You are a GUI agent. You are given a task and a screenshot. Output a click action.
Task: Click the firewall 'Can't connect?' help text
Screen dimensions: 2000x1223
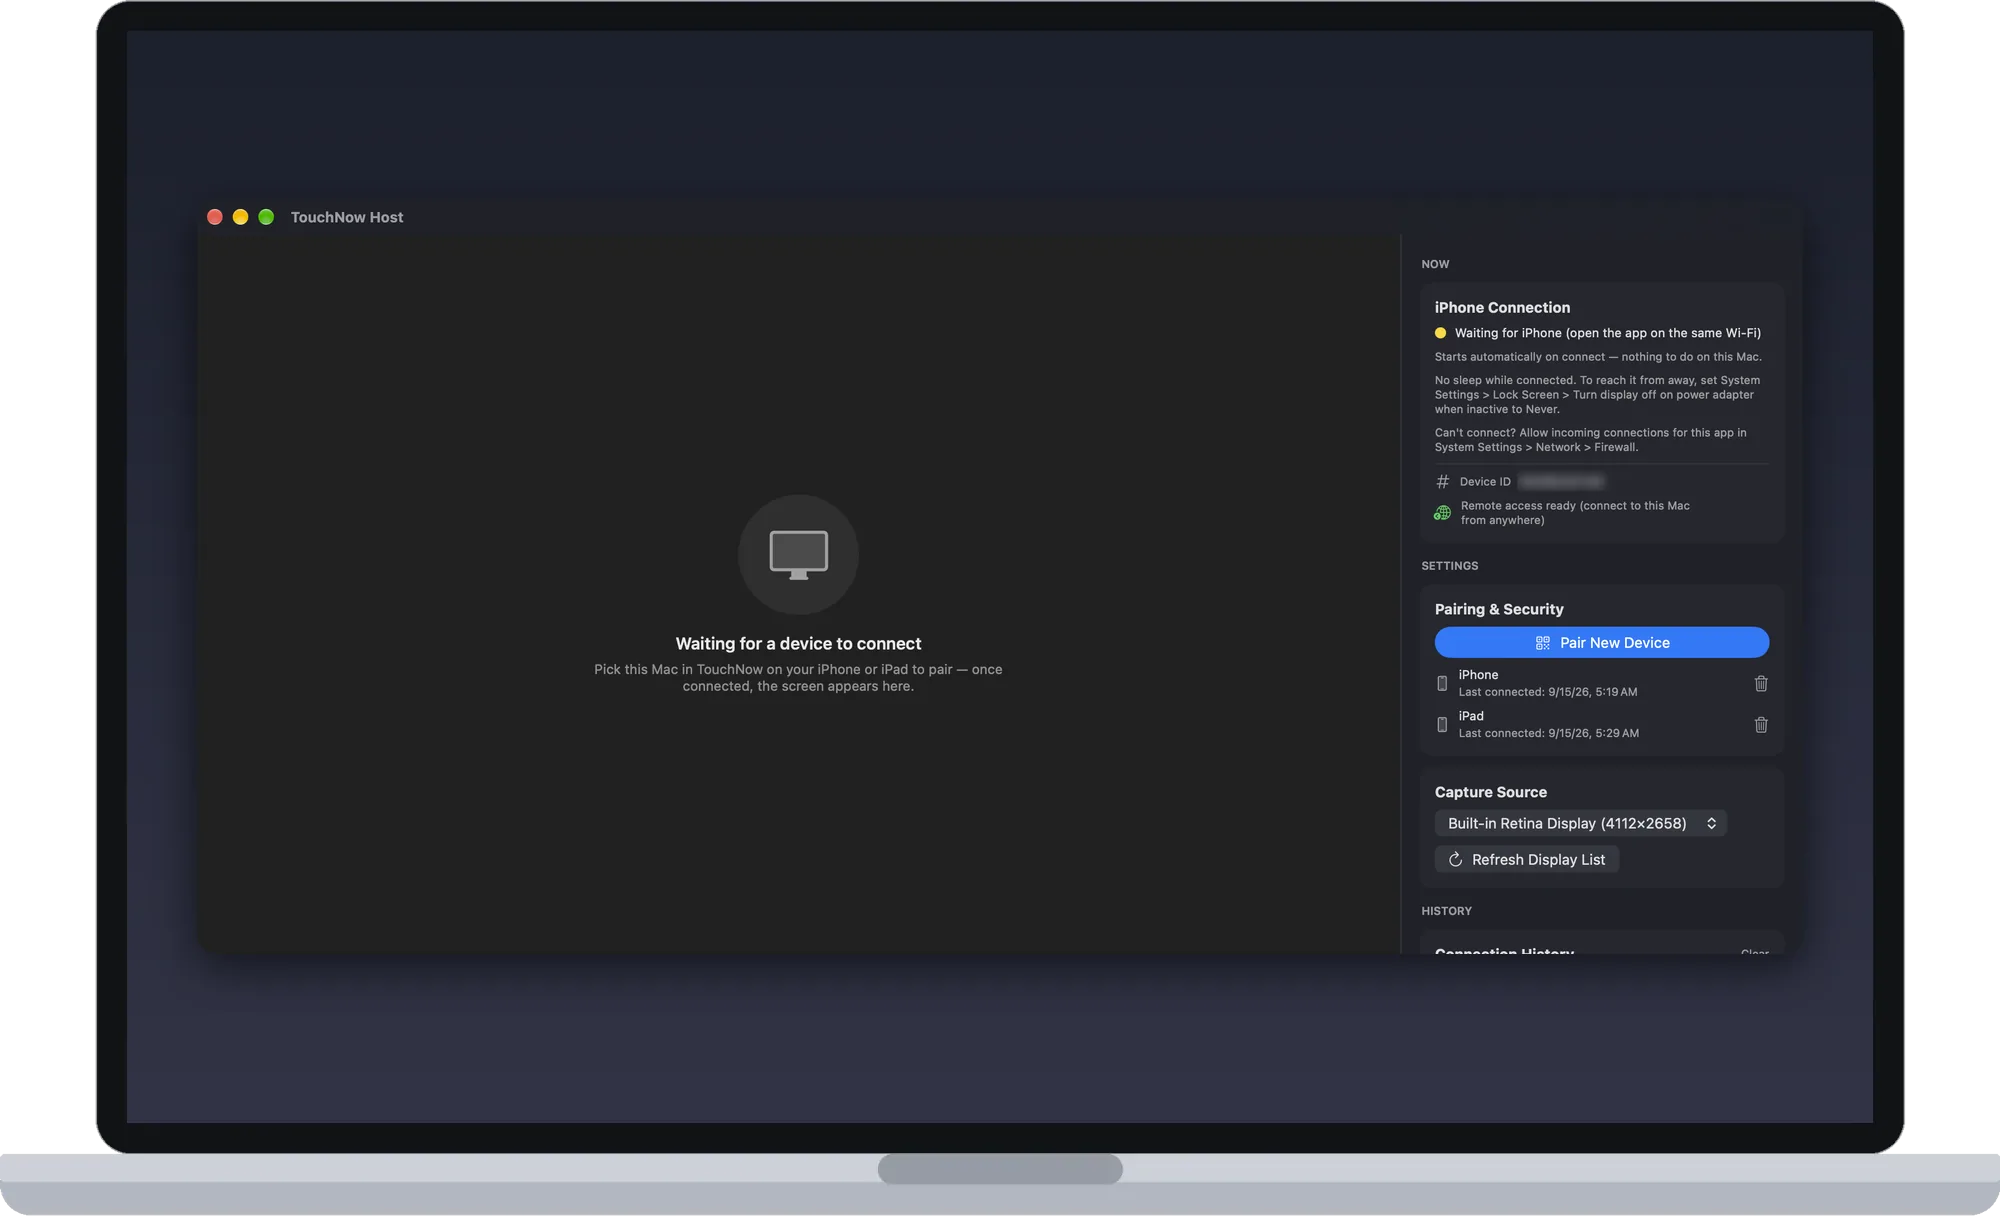(x=1590, y=440)
